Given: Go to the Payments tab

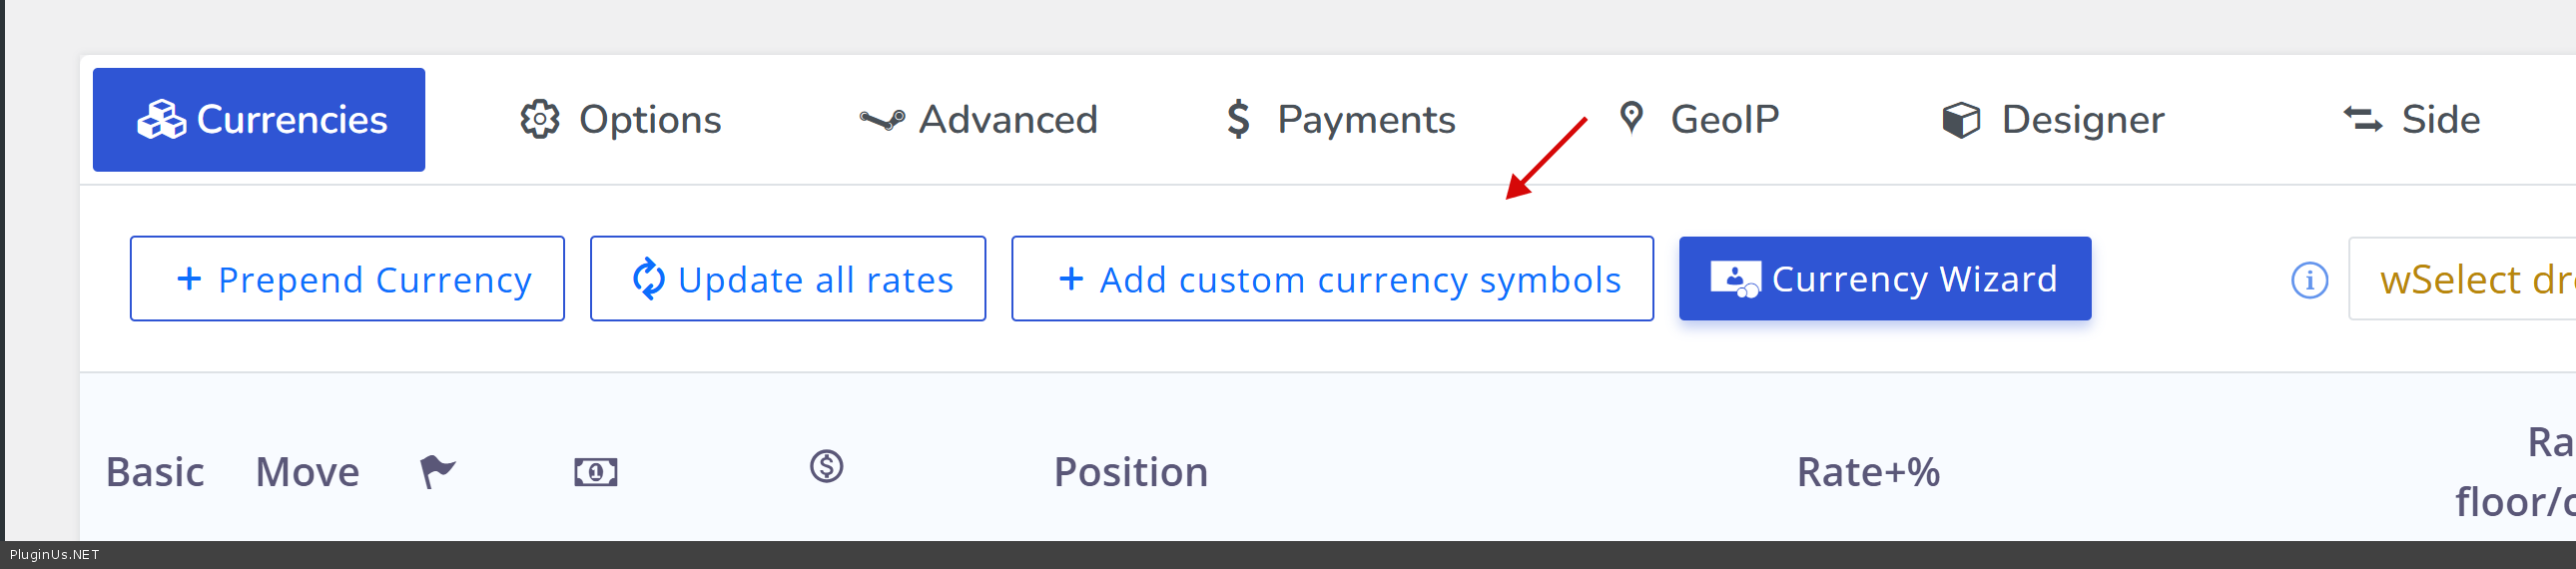Looking at the screenshot, I should click(x=1340, y=120).
